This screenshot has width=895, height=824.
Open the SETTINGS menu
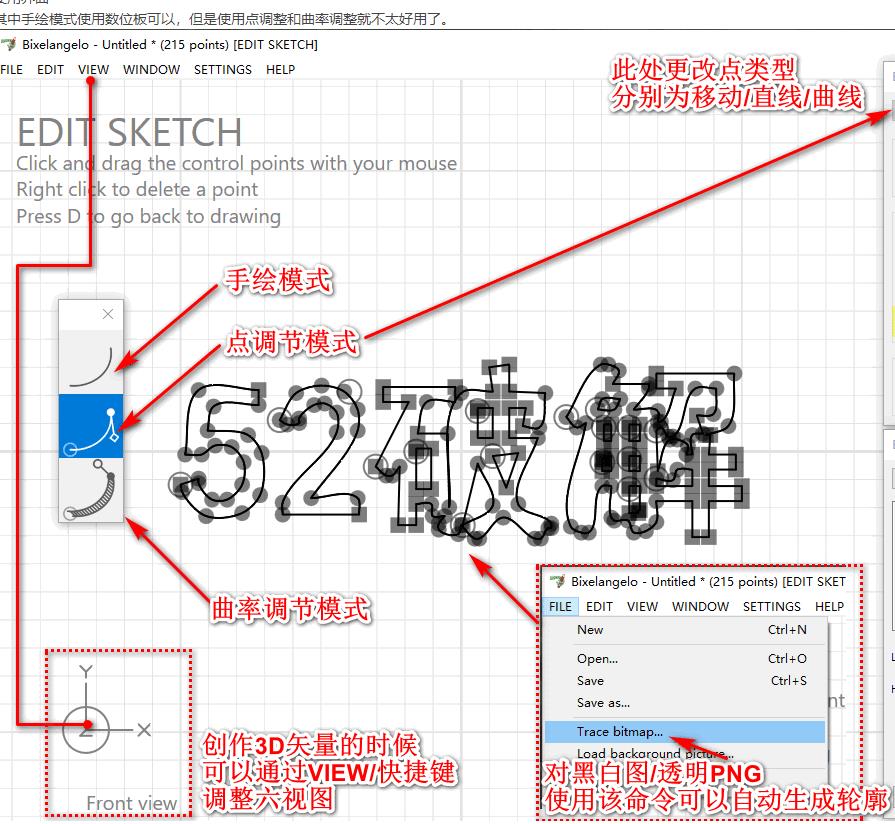click(222, 70)
